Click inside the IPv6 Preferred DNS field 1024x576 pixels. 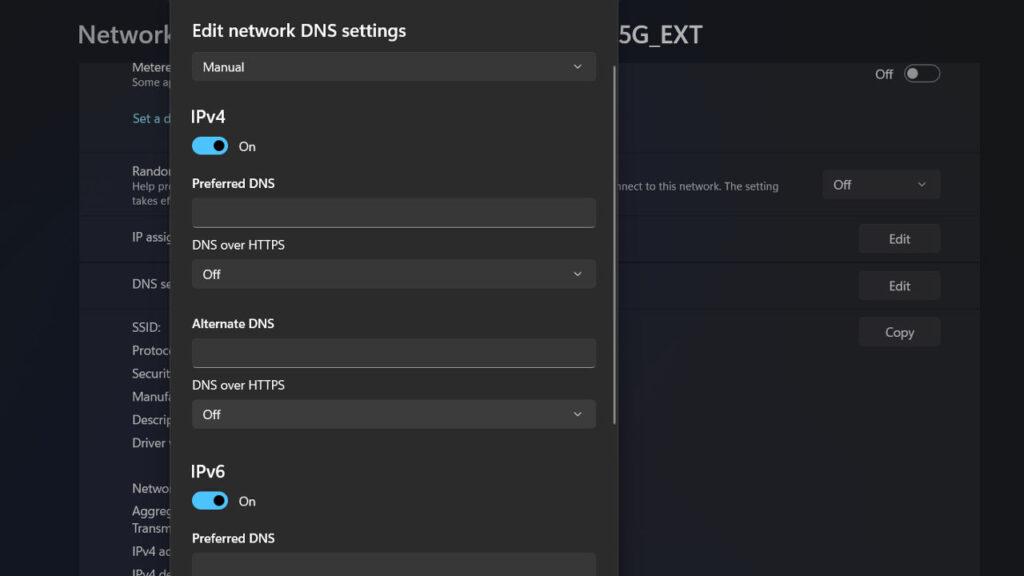[x=393, y=567]
